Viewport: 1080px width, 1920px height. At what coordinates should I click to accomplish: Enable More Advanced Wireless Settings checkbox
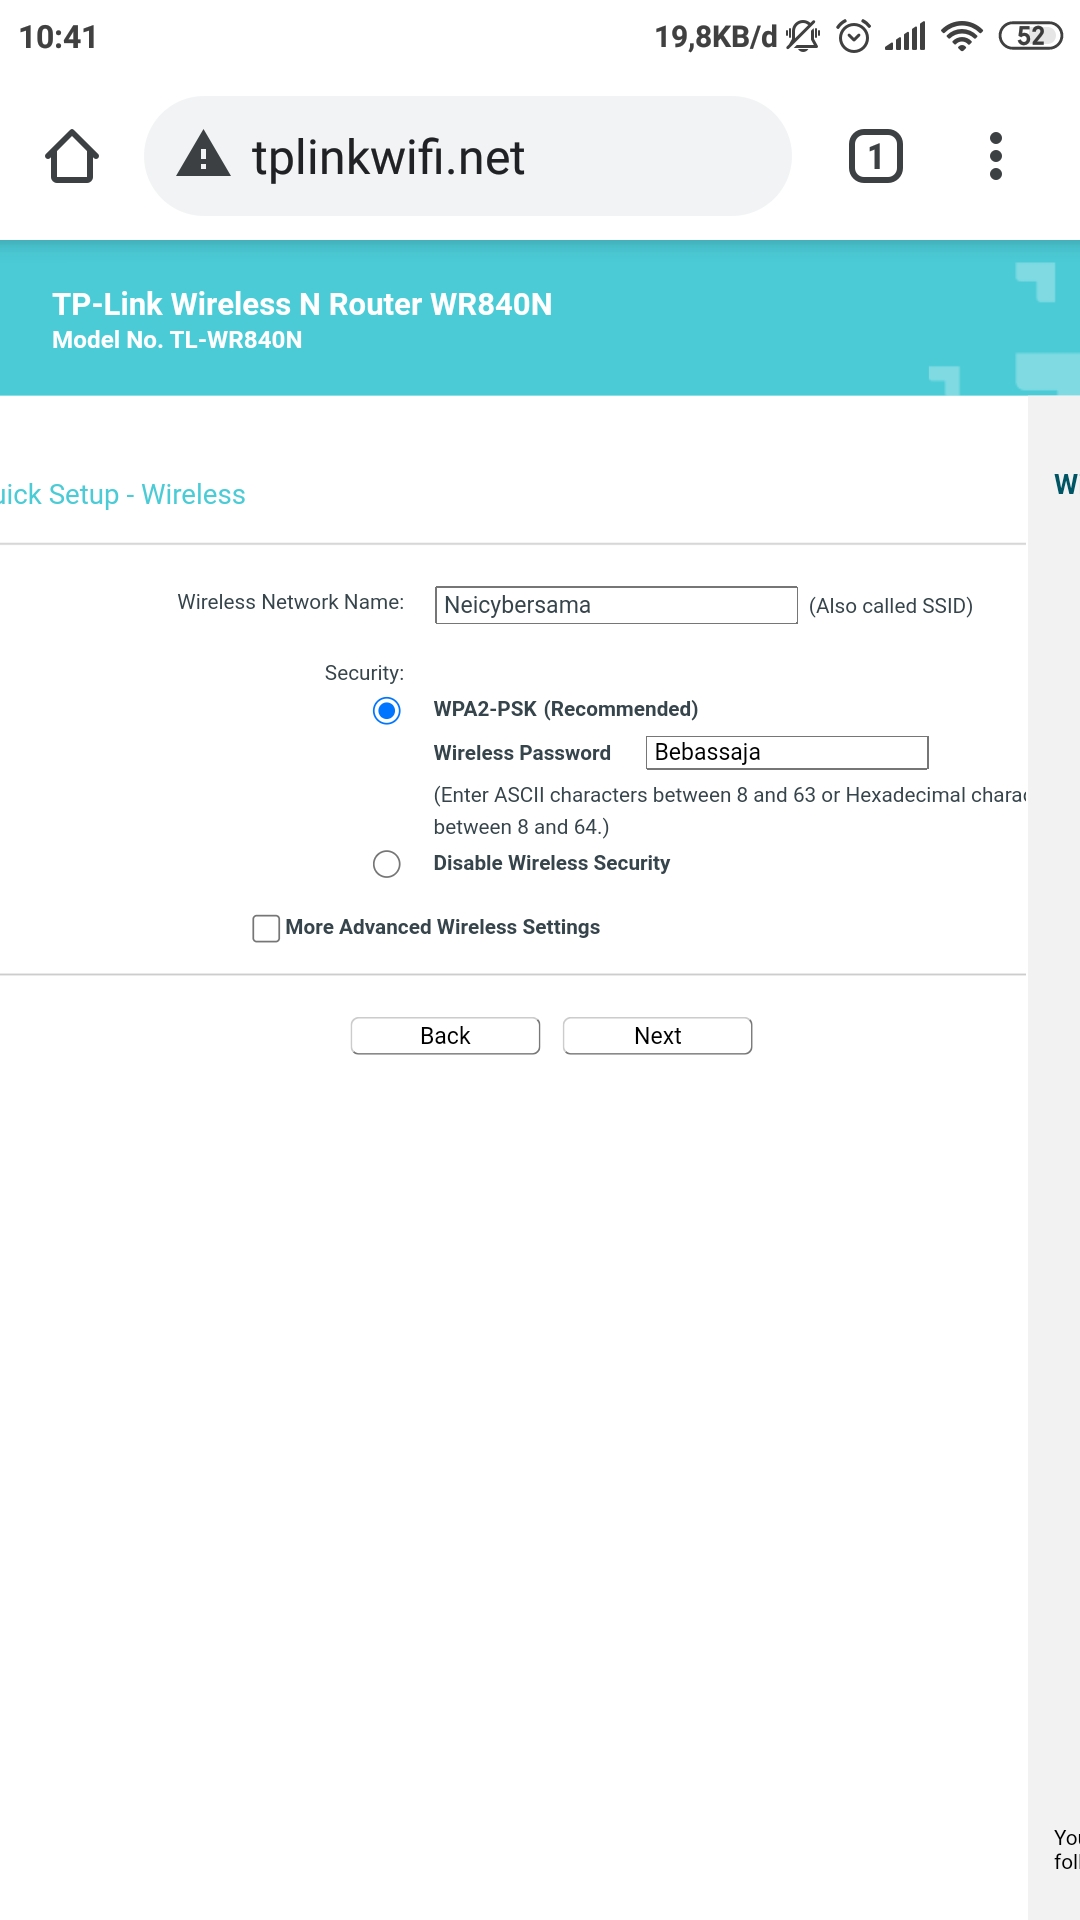pyautogui.click(x=266, y=928)
